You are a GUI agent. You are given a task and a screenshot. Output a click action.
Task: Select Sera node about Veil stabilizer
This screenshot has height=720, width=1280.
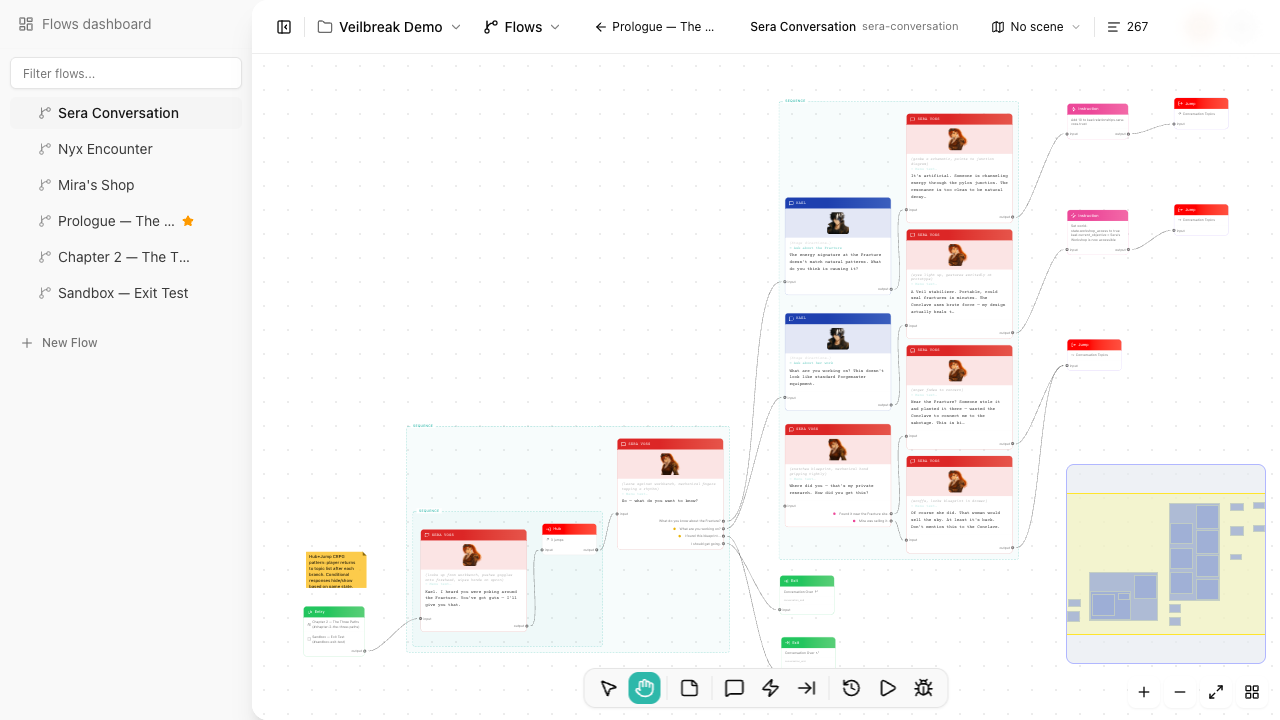tap(960, 282)
